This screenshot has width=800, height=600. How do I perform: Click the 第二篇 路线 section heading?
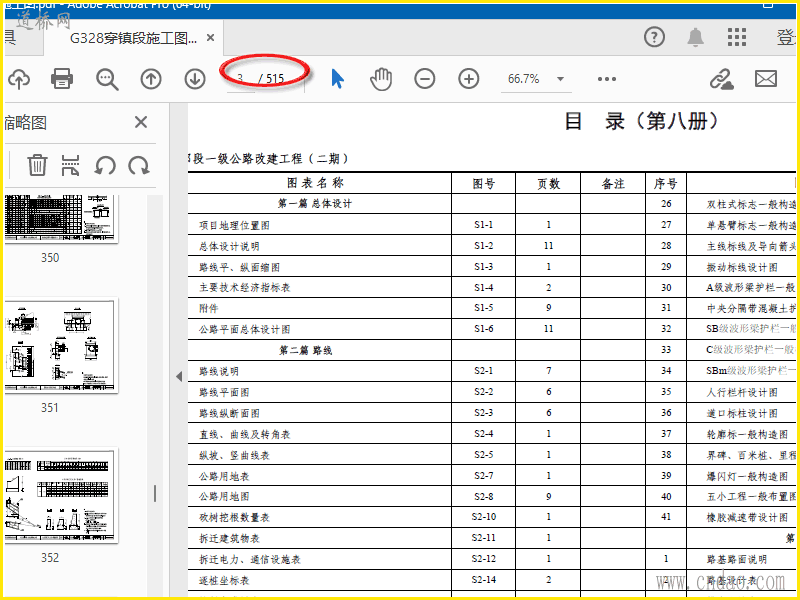(x=306, y=351)
